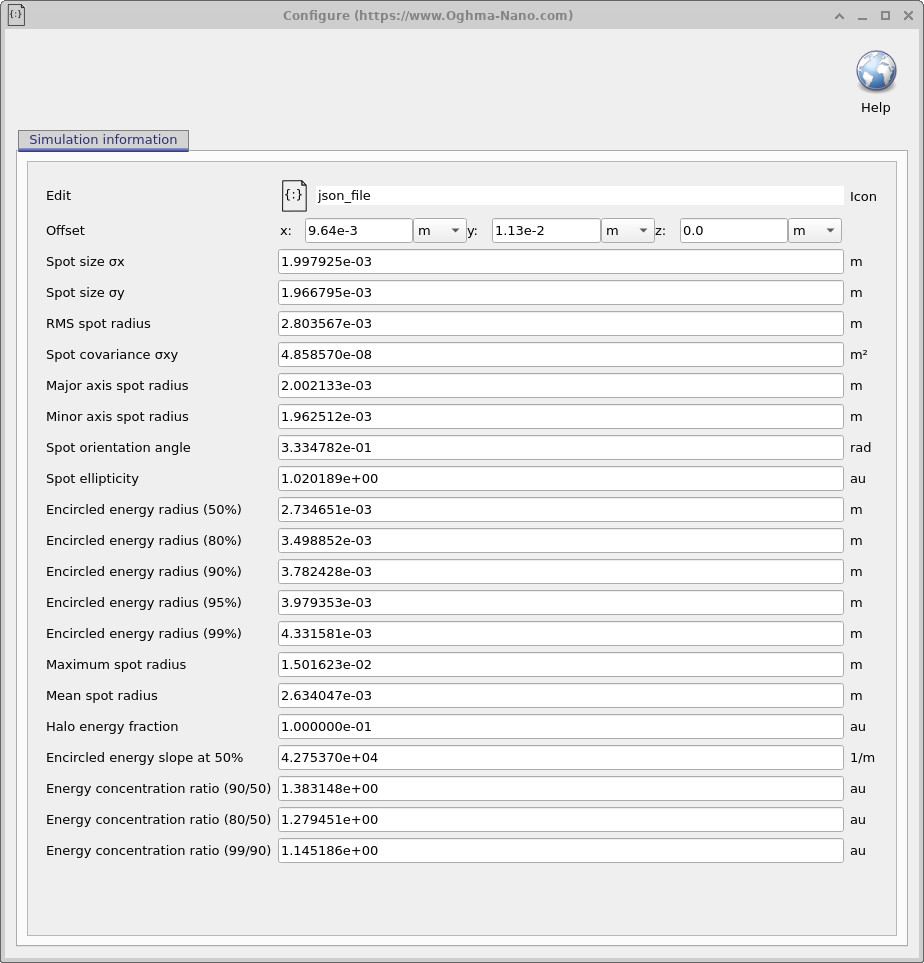Image resolution: width=924 pixels, height=963 pixels.
Task: Click the RMS spot radius field
Action: pyautogui.click(x=560, y=323)
